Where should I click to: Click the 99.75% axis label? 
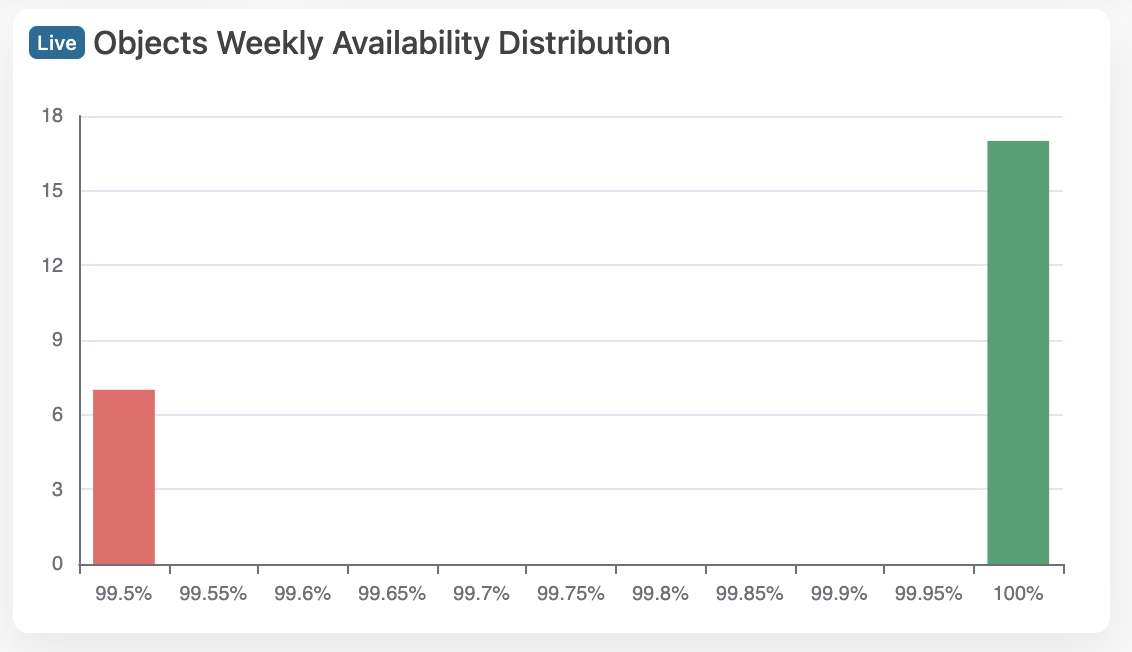pos(571,593)
